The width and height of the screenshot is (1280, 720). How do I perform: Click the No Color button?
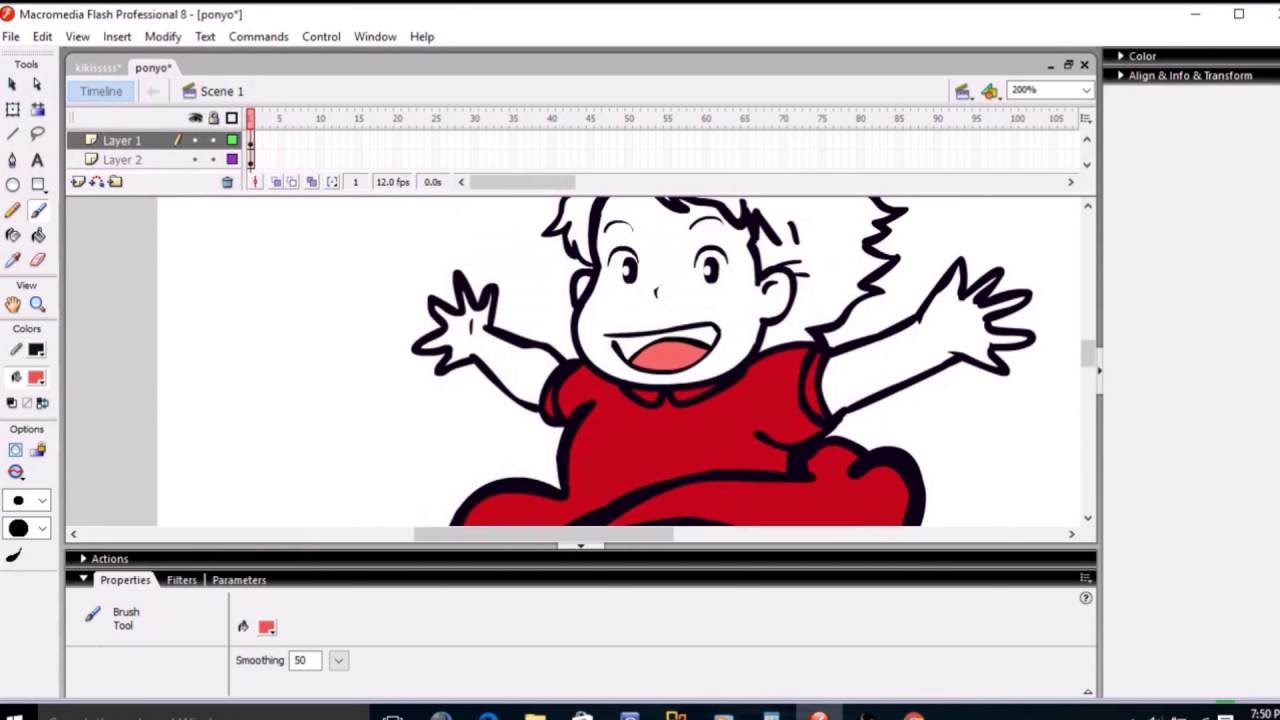[27, 403]
